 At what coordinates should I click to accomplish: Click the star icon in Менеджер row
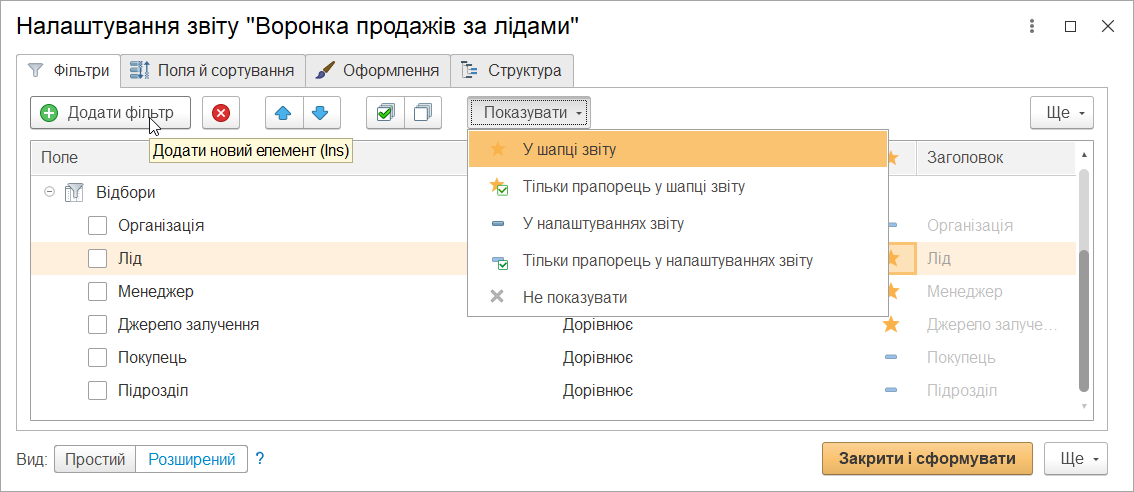(x=892, y=292)
